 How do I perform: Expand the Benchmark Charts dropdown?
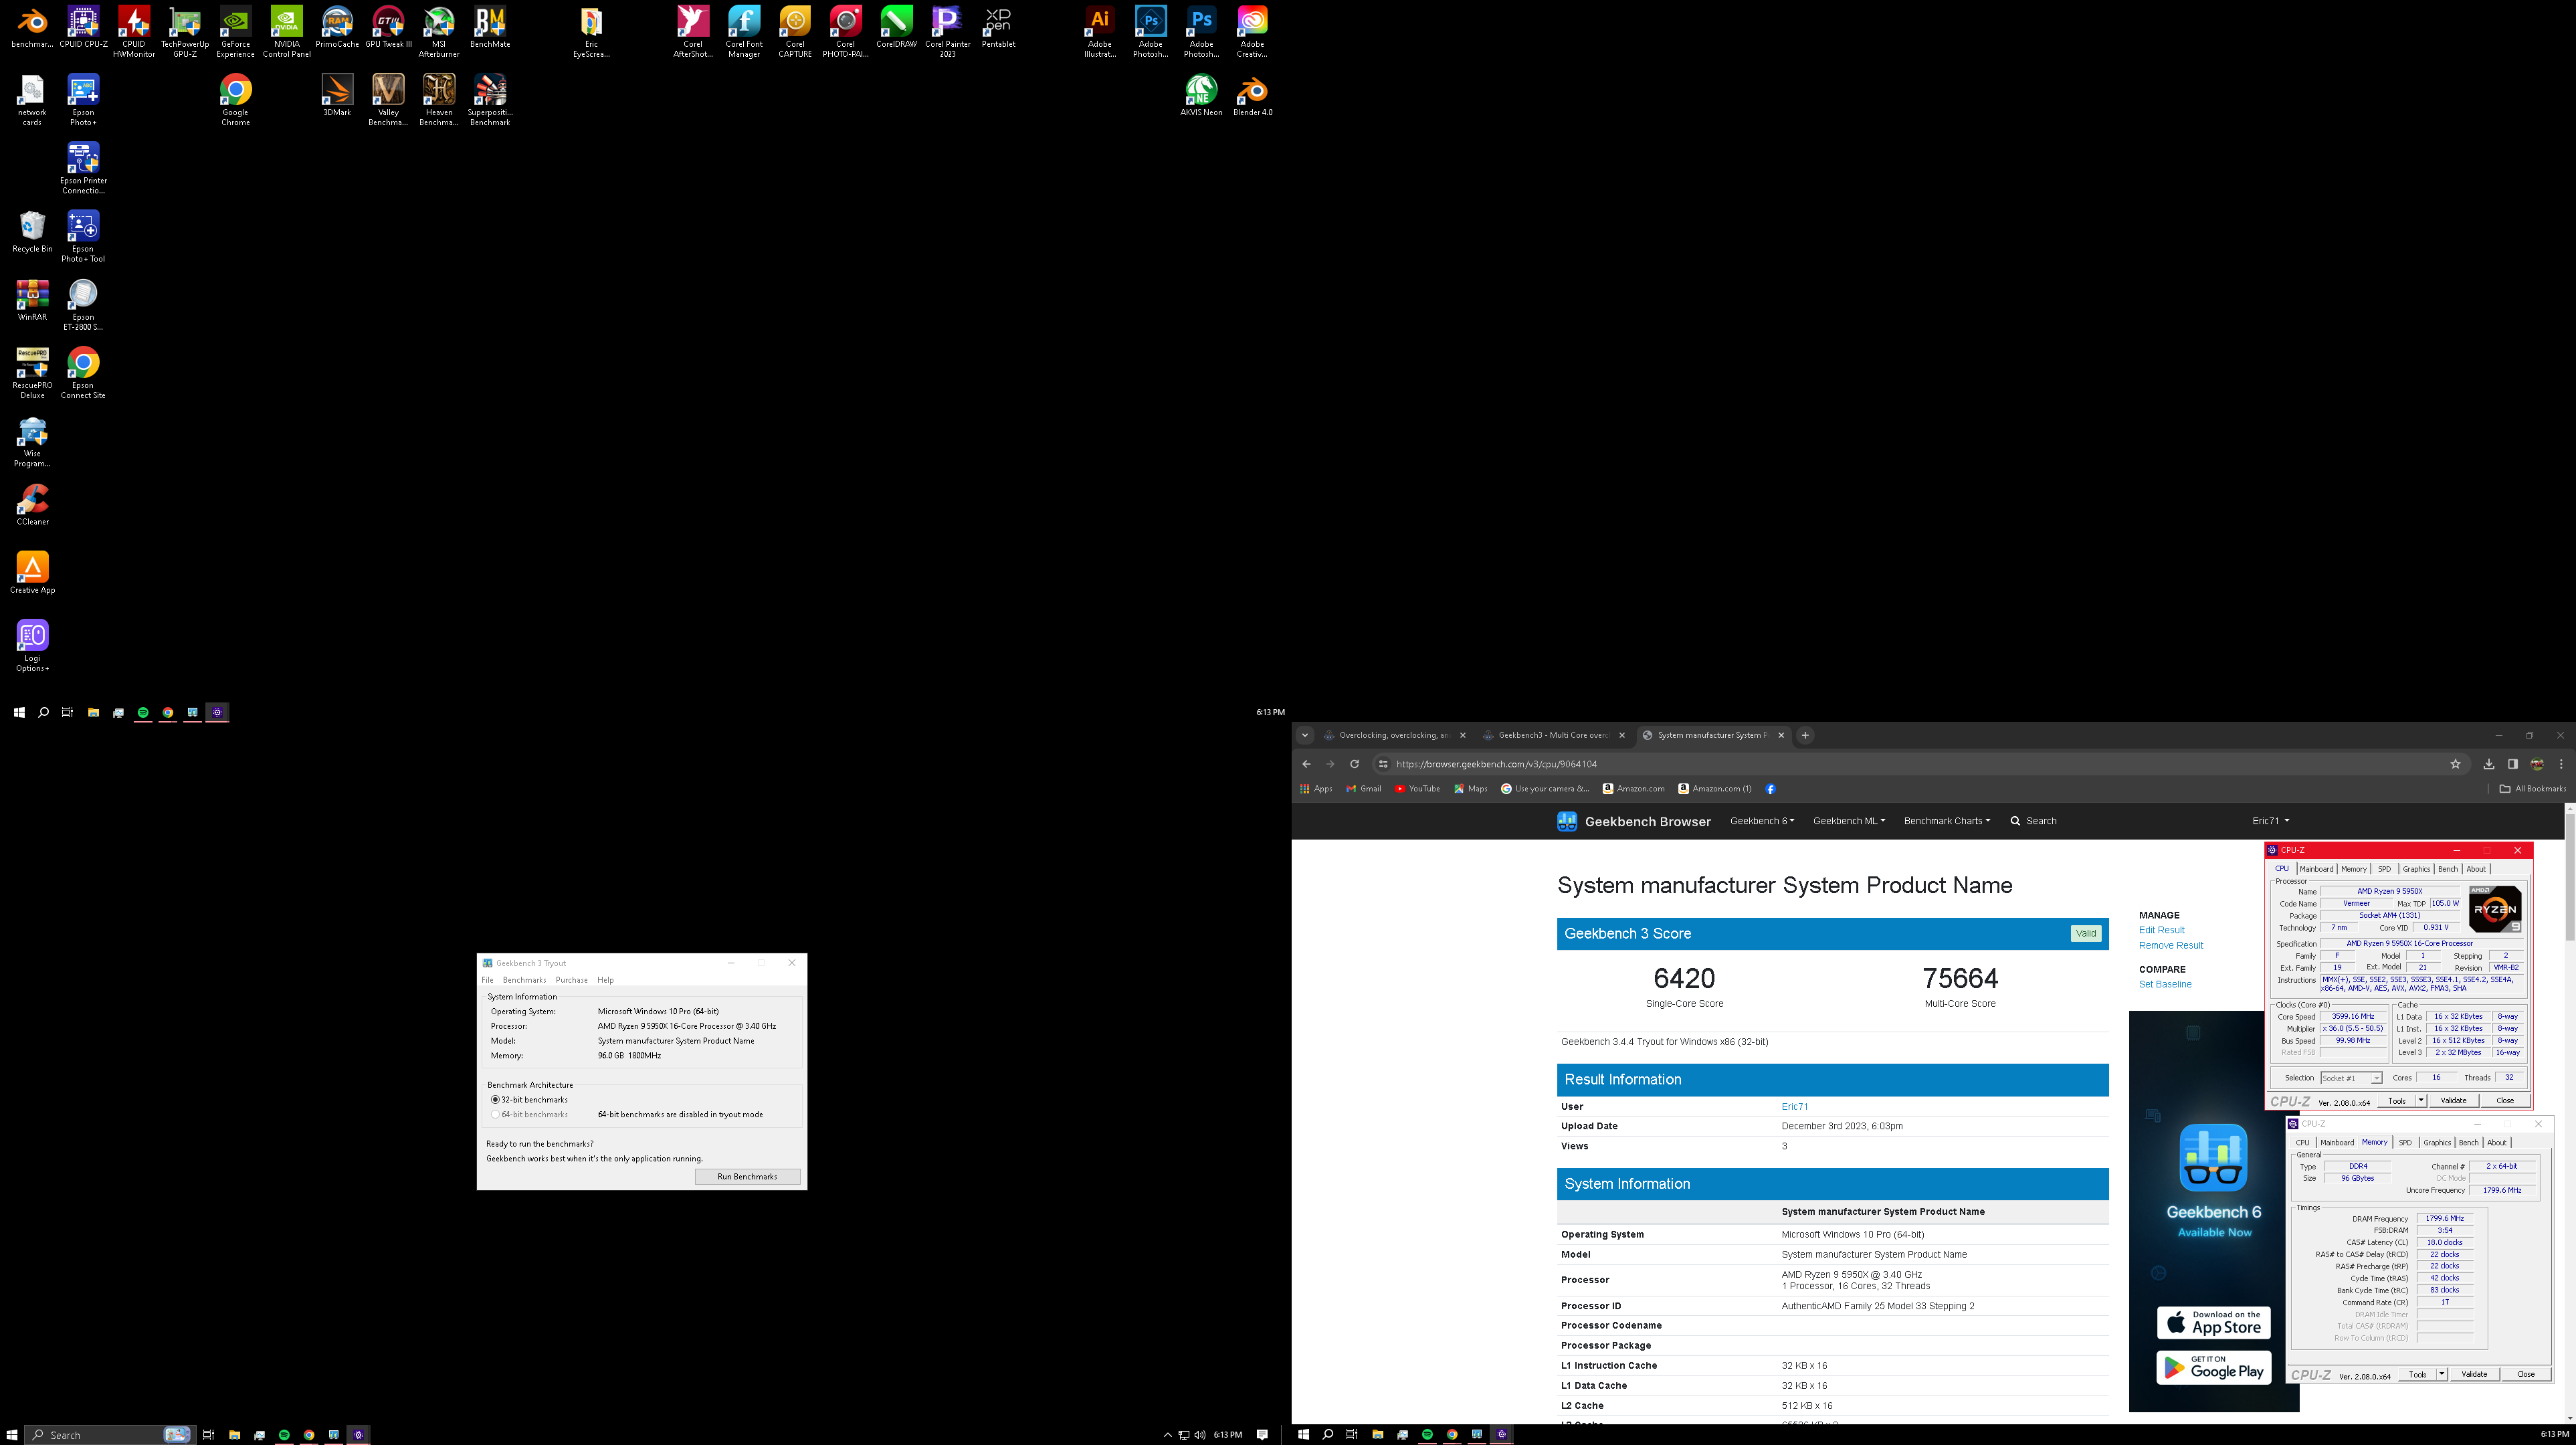coord(1947,821)
